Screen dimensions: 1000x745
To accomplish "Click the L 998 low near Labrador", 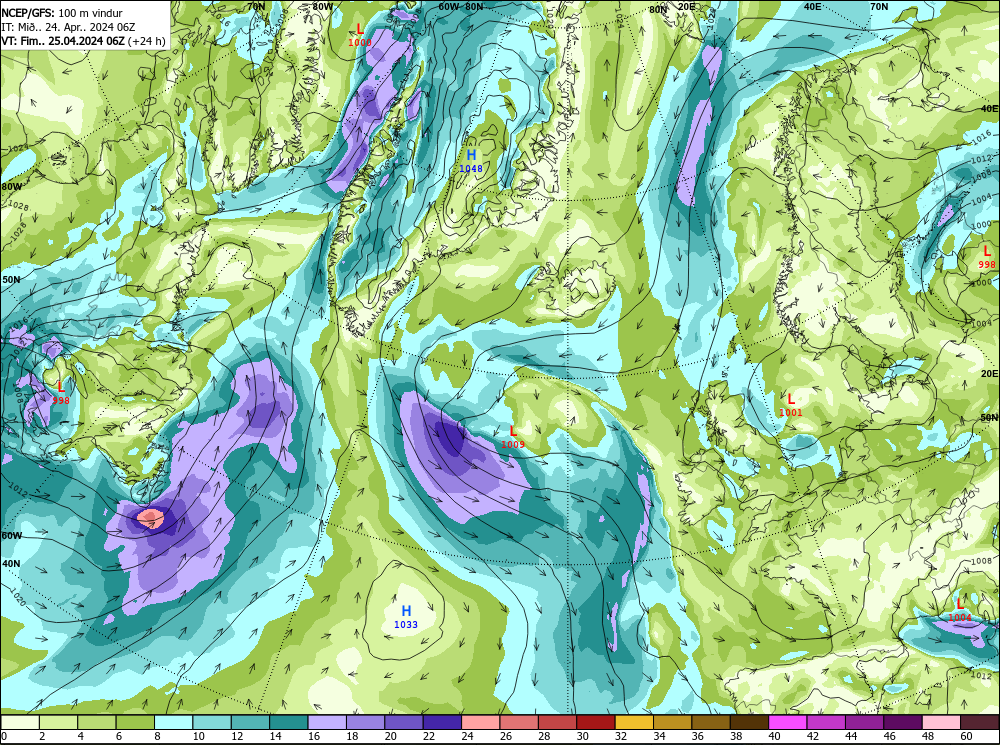I will tap(61, 393).
